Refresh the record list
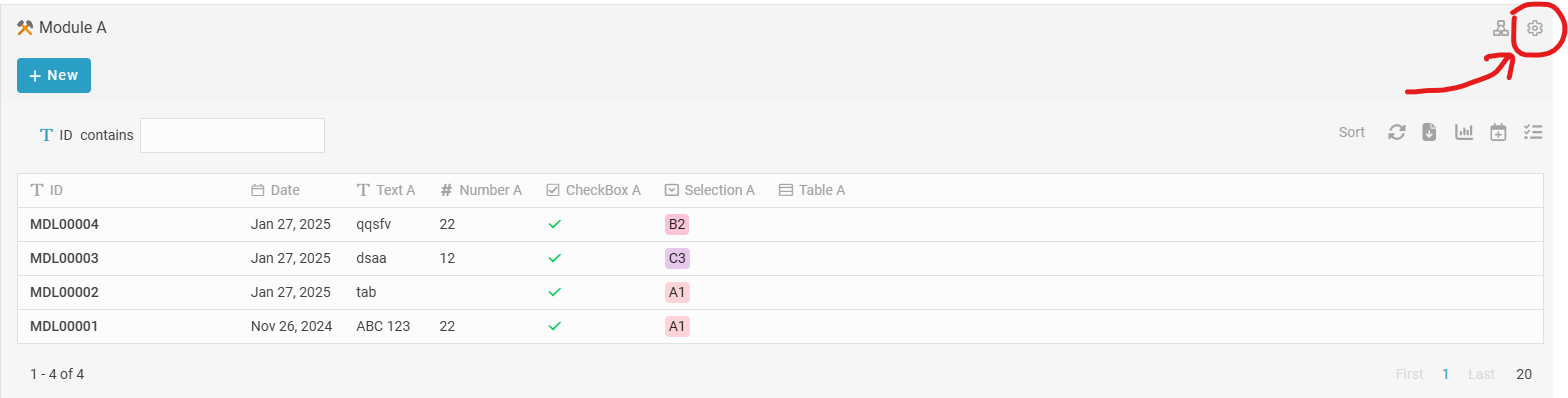Viewport: 1568px width, 398px height. pos(1397,132)
